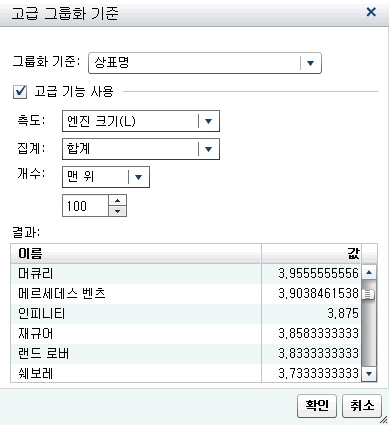Viewport: 389px width, 425px height.
Task: Click the value 3.875
Action: pos(343,314)
